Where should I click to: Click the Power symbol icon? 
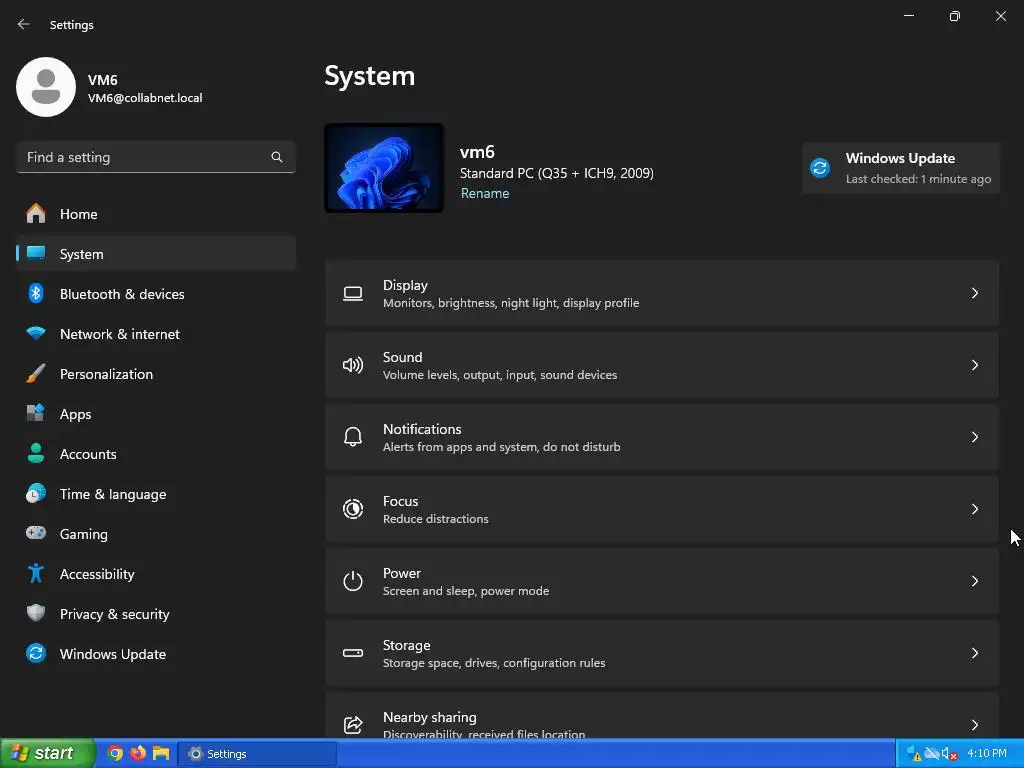(x=353, y=581)
